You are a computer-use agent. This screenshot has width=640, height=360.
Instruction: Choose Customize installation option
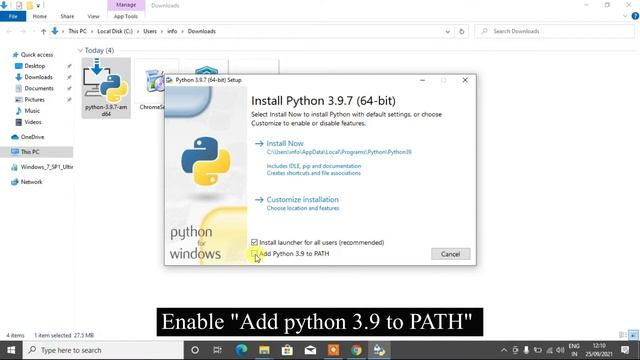[302, 200]
